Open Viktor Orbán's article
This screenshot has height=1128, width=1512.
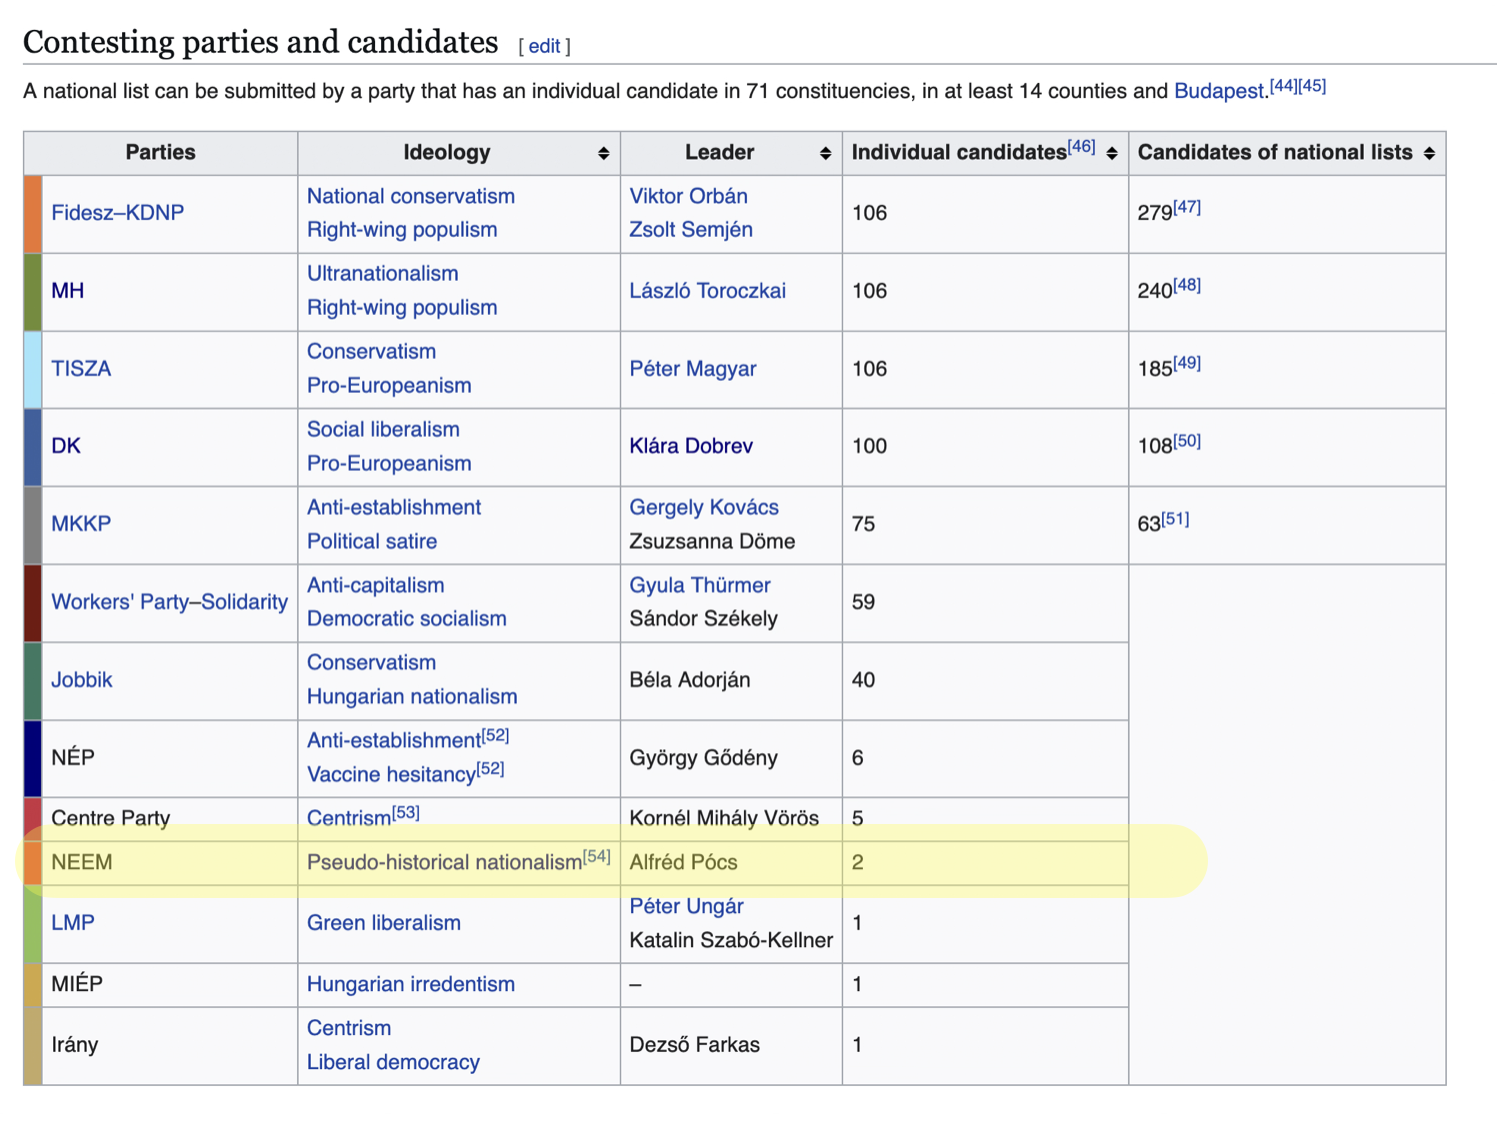pyautogui.click(x=688, y=196)
